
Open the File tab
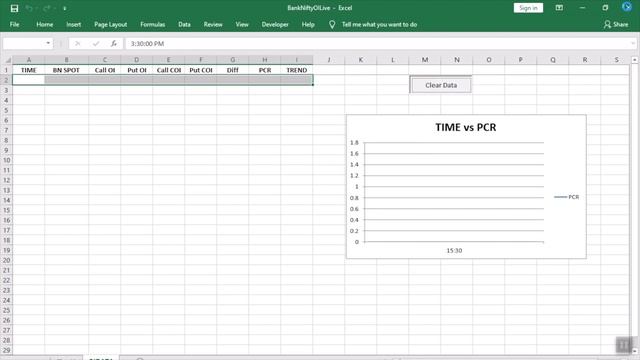tap(14, 24)
